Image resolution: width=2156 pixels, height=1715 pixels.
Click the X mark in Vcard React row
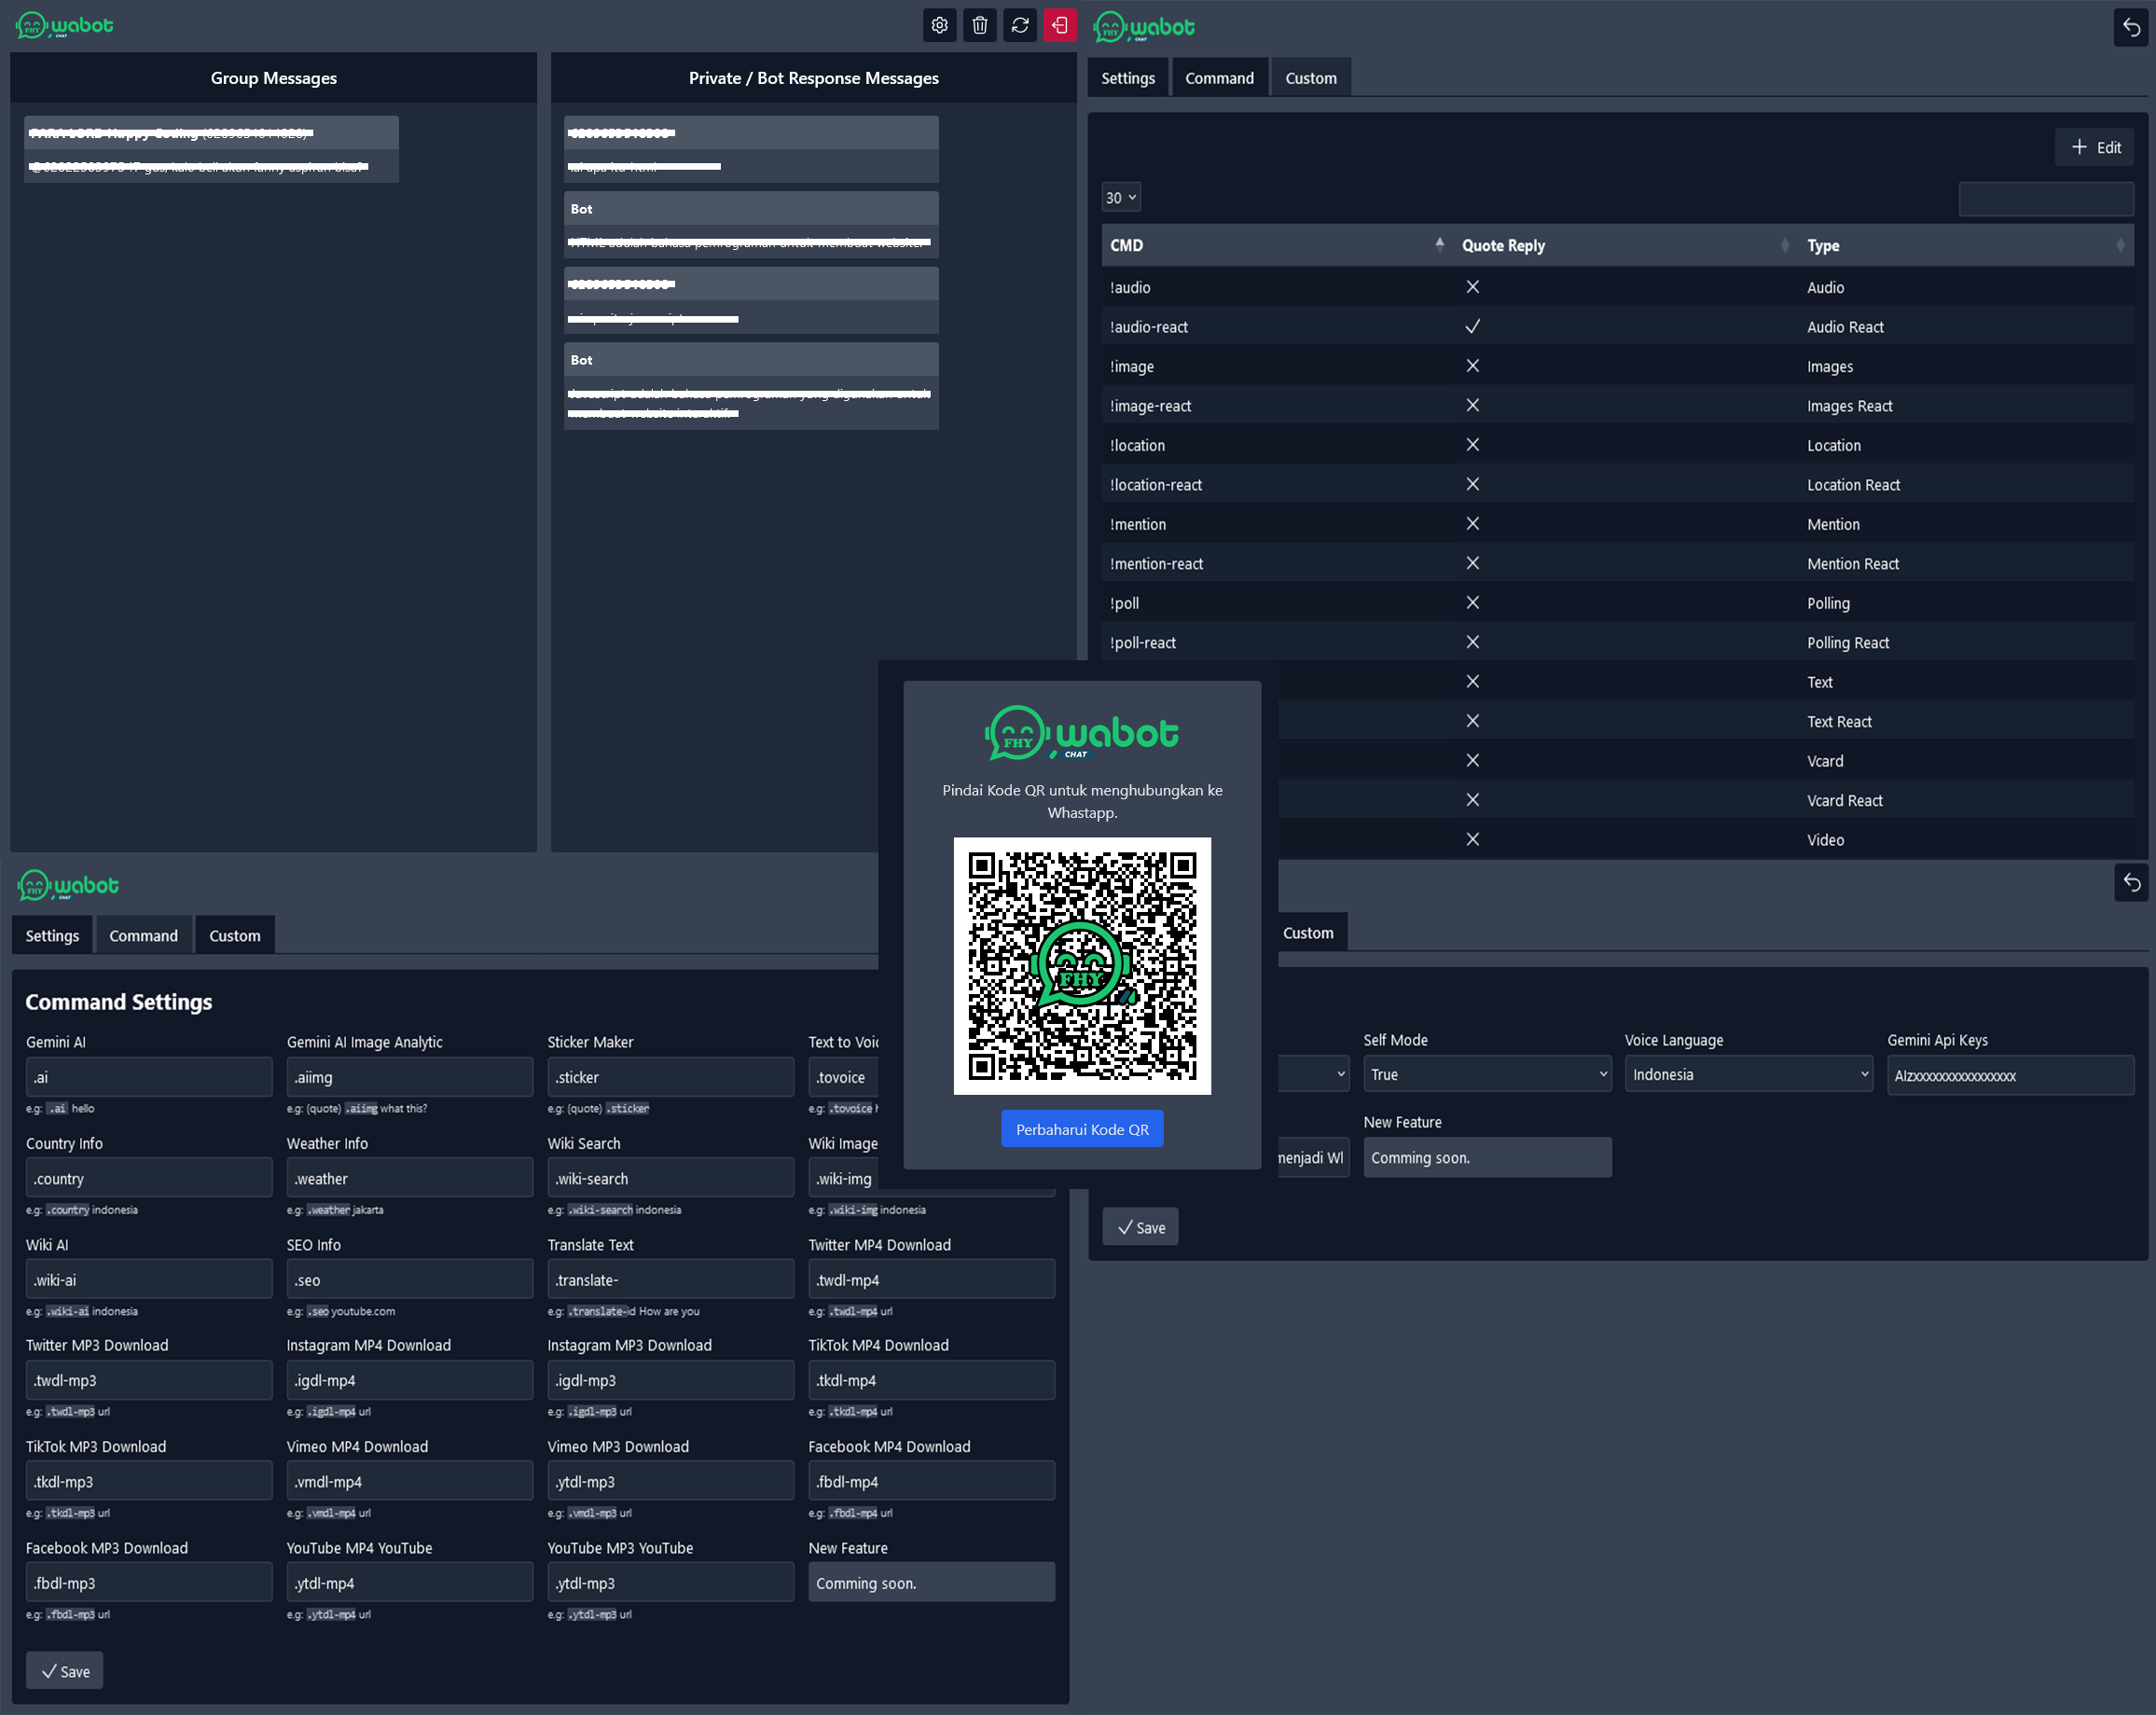pos(1472,800)
